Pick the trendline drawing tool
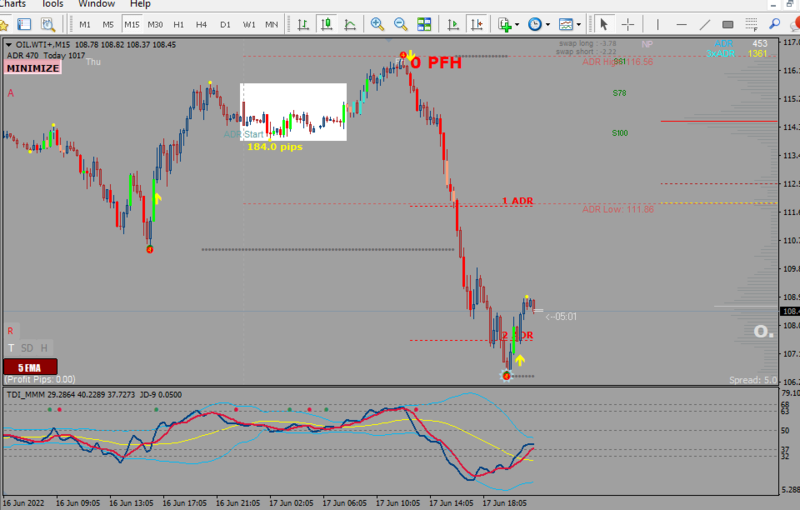This screenshot has height=510, width=800. 705,24
